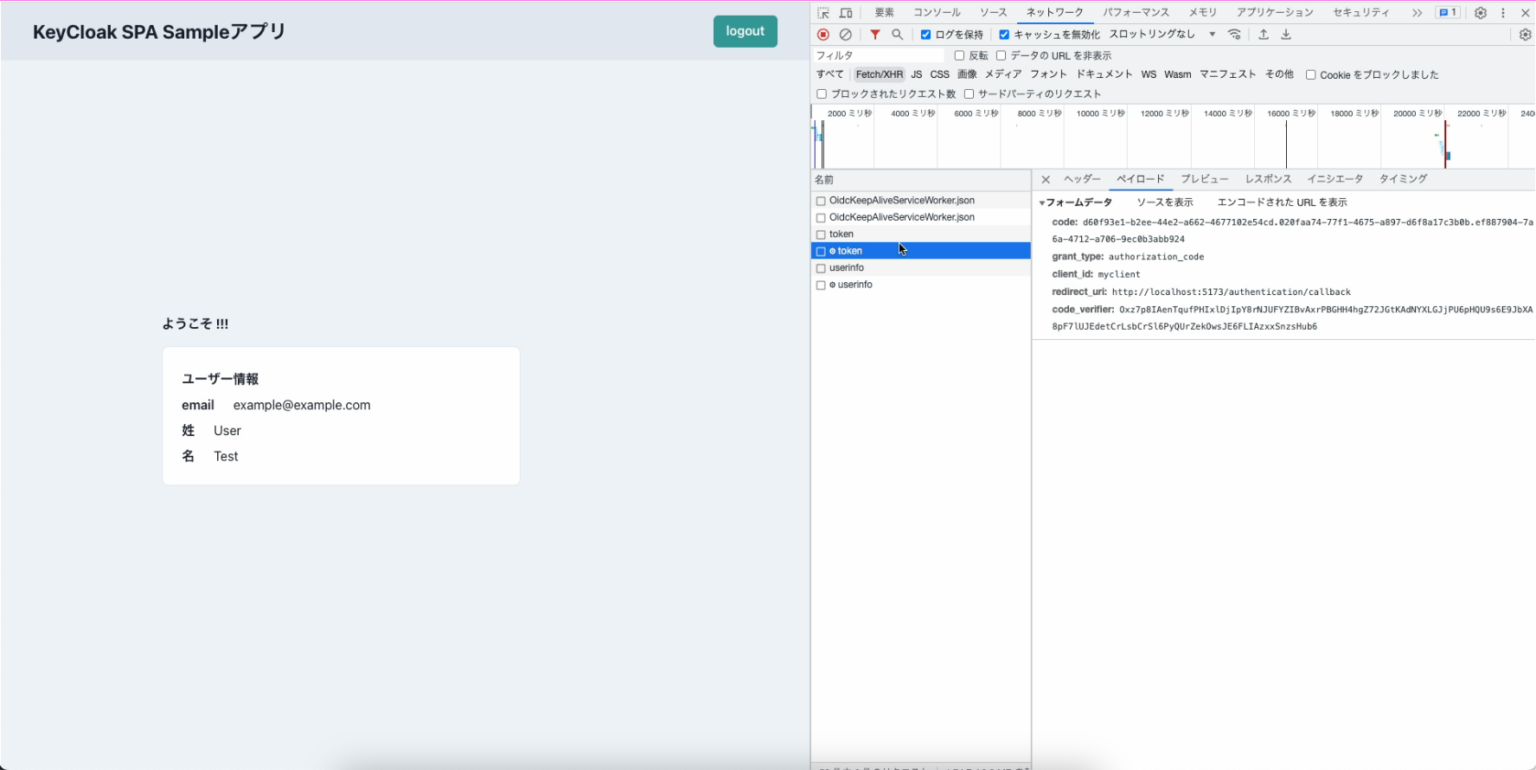Viewport: 1536px width, 770px height.
Task: Disable the ログを保持 checkbox
Action: [x=924, y=34]
